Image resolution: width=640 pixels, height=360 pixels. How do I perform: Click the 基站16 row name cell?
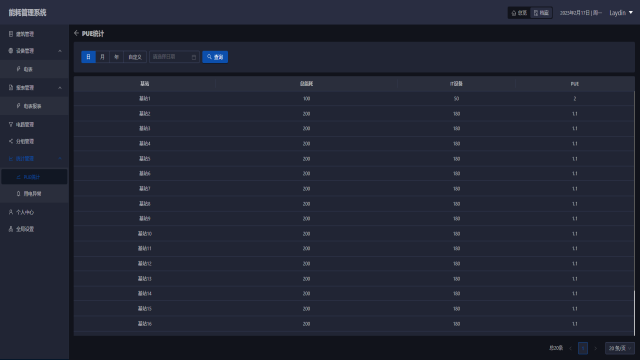click(144, 324)
